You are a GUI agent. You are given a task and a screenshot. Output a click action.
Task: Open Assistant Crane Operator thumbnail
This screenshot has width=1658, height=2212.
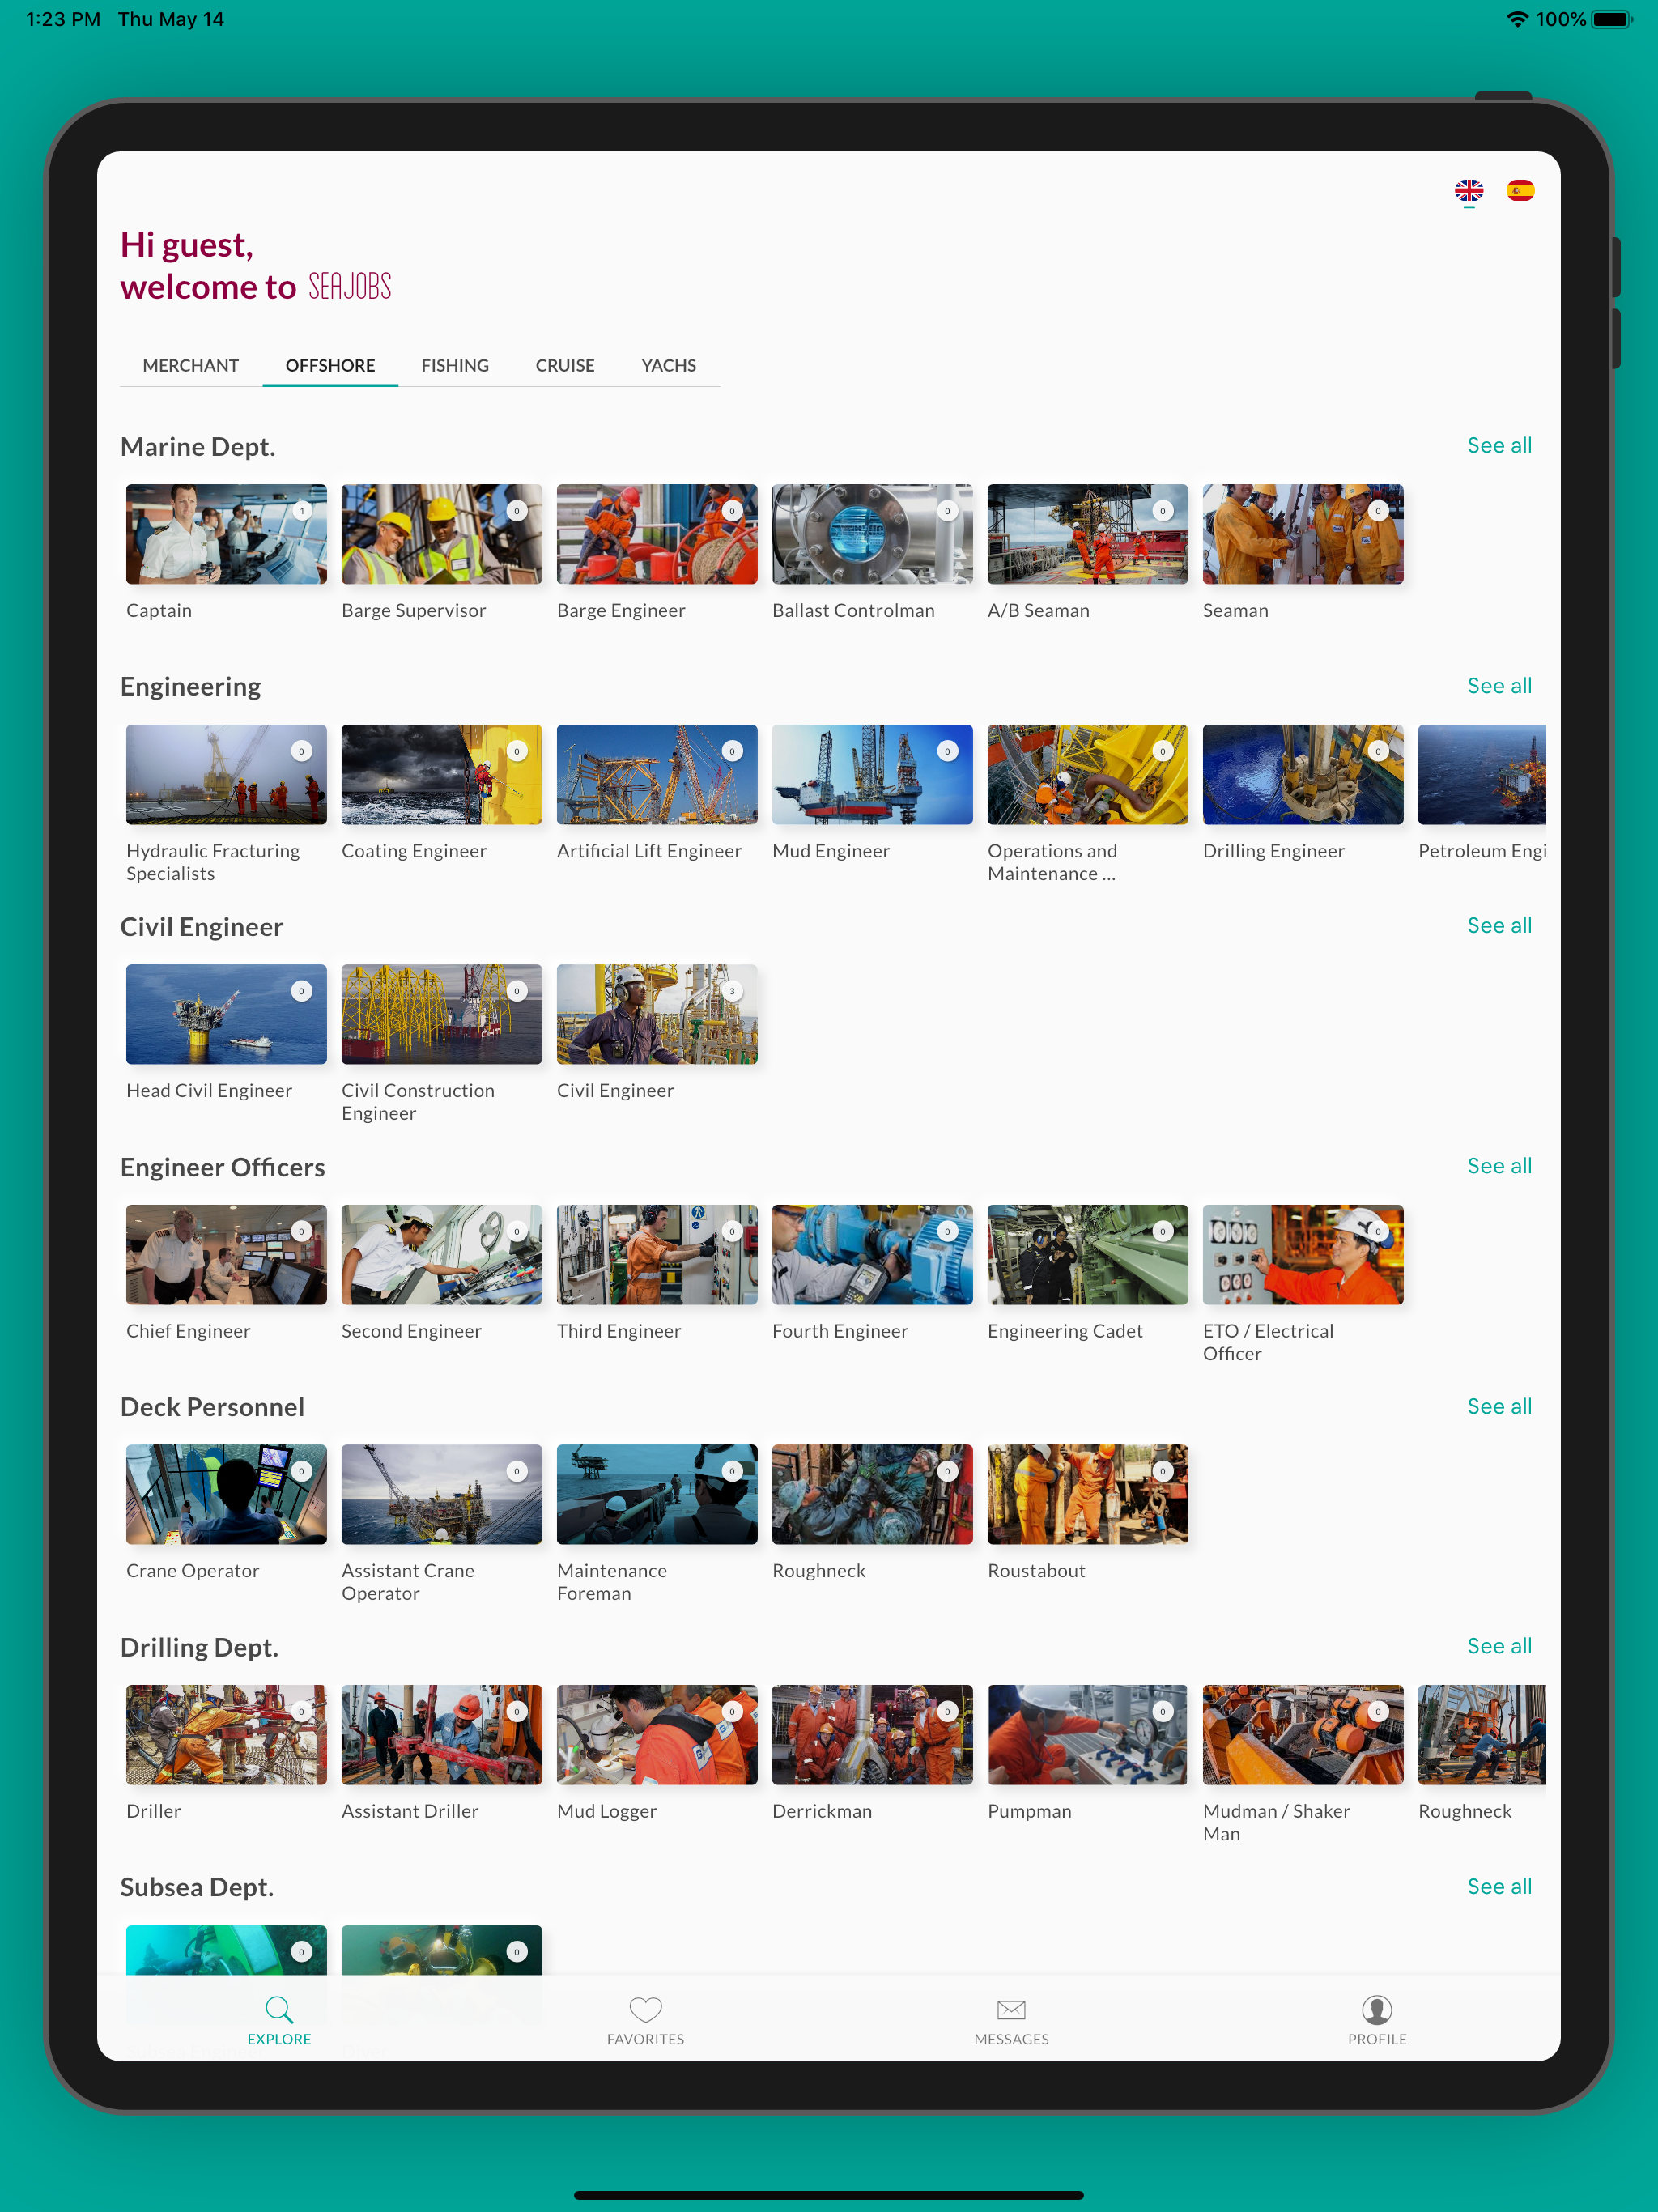coord(441,1494)
